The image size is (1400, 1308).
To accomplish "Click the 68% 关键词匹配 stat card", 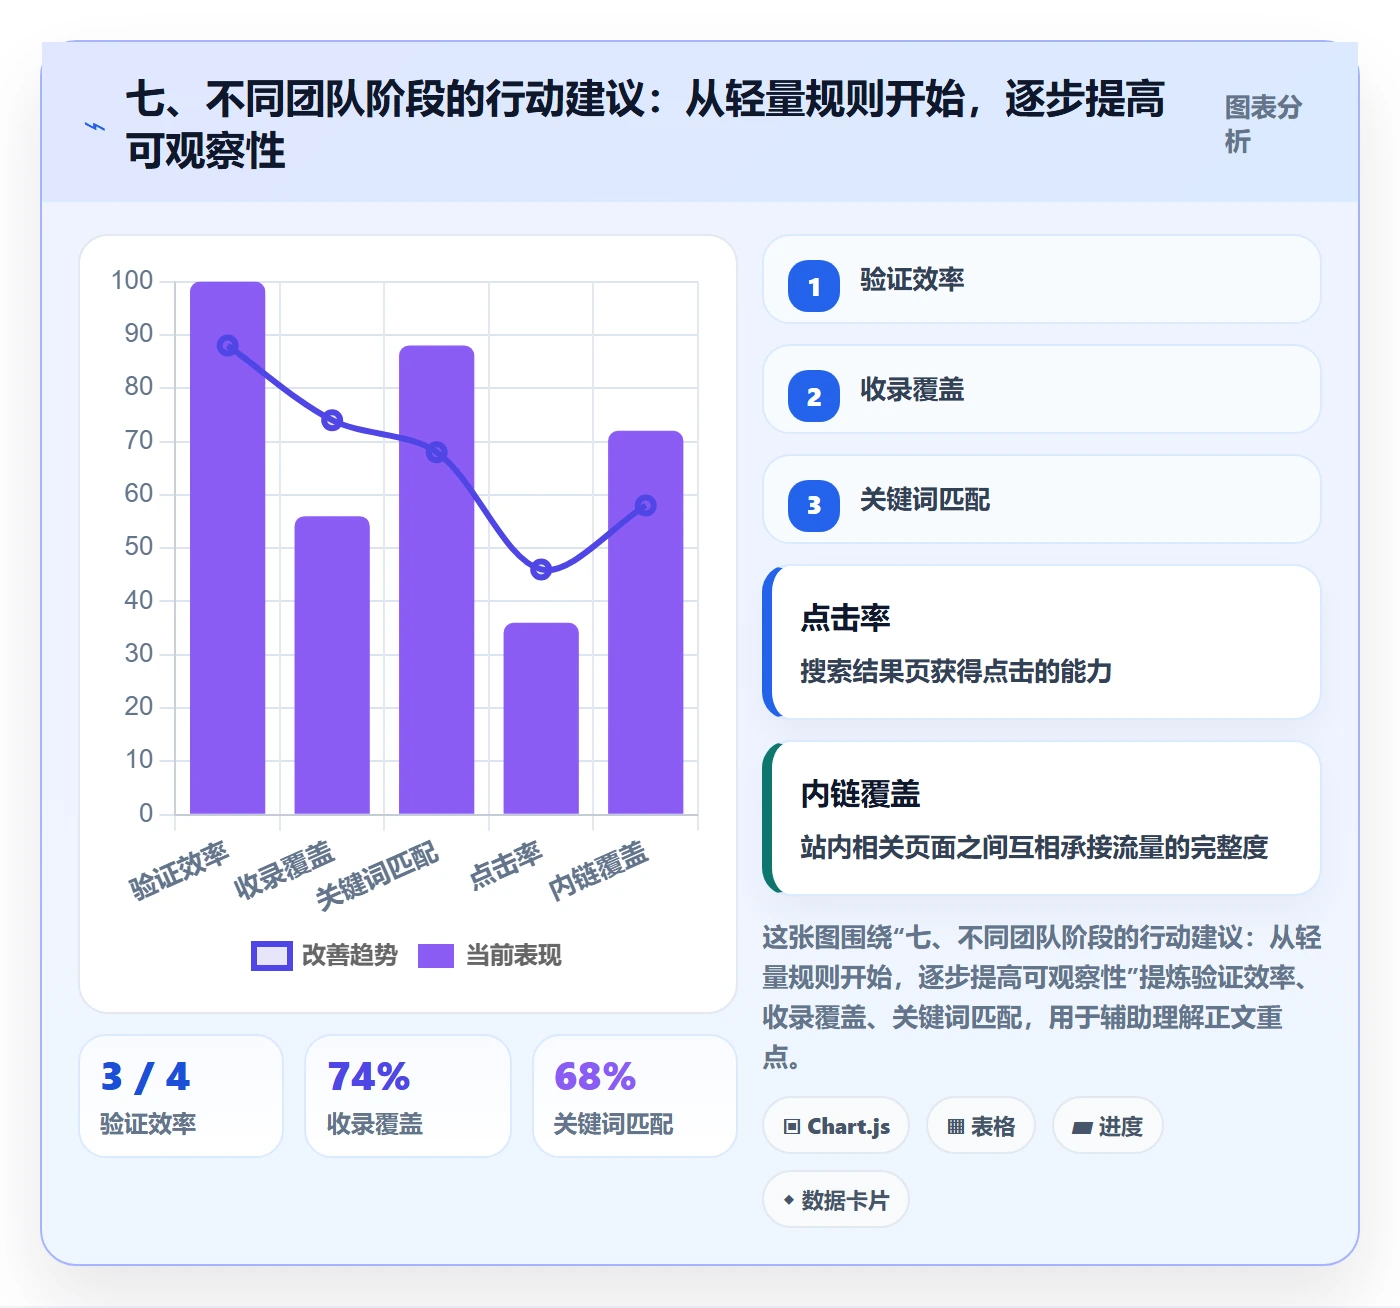I will (x=635, y=1096).
